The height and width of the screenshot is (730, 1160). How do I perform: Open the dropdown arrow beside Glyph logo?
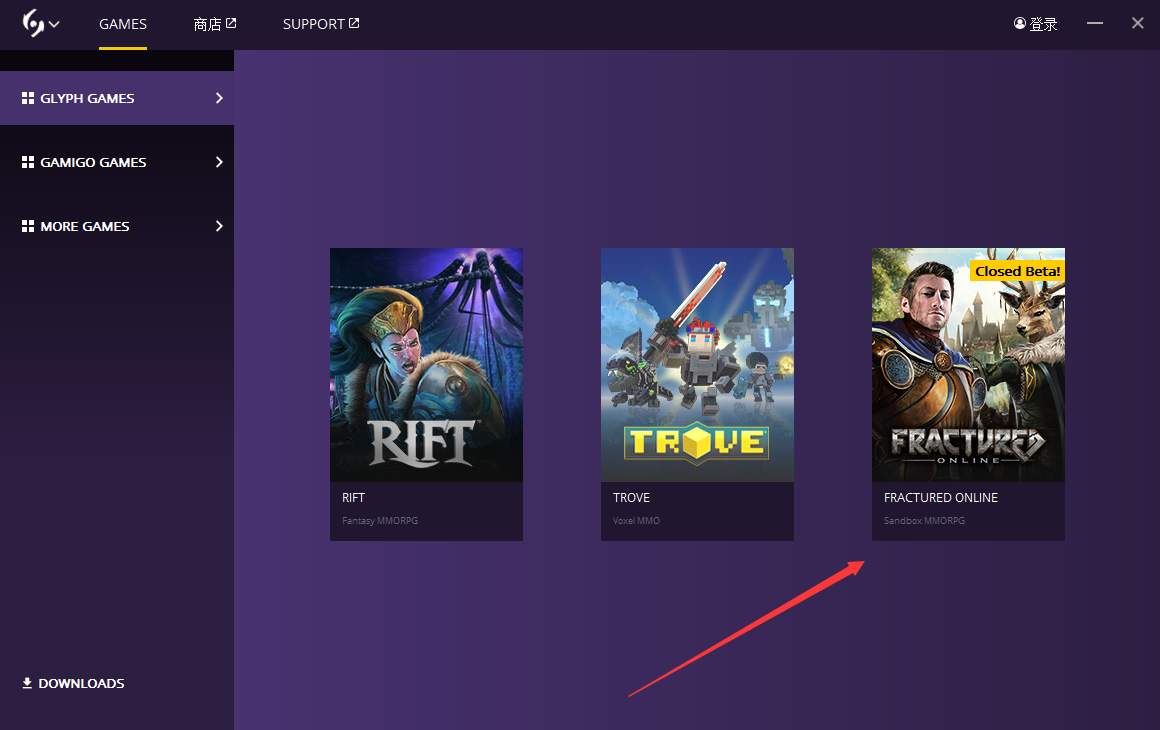(54, 24)
